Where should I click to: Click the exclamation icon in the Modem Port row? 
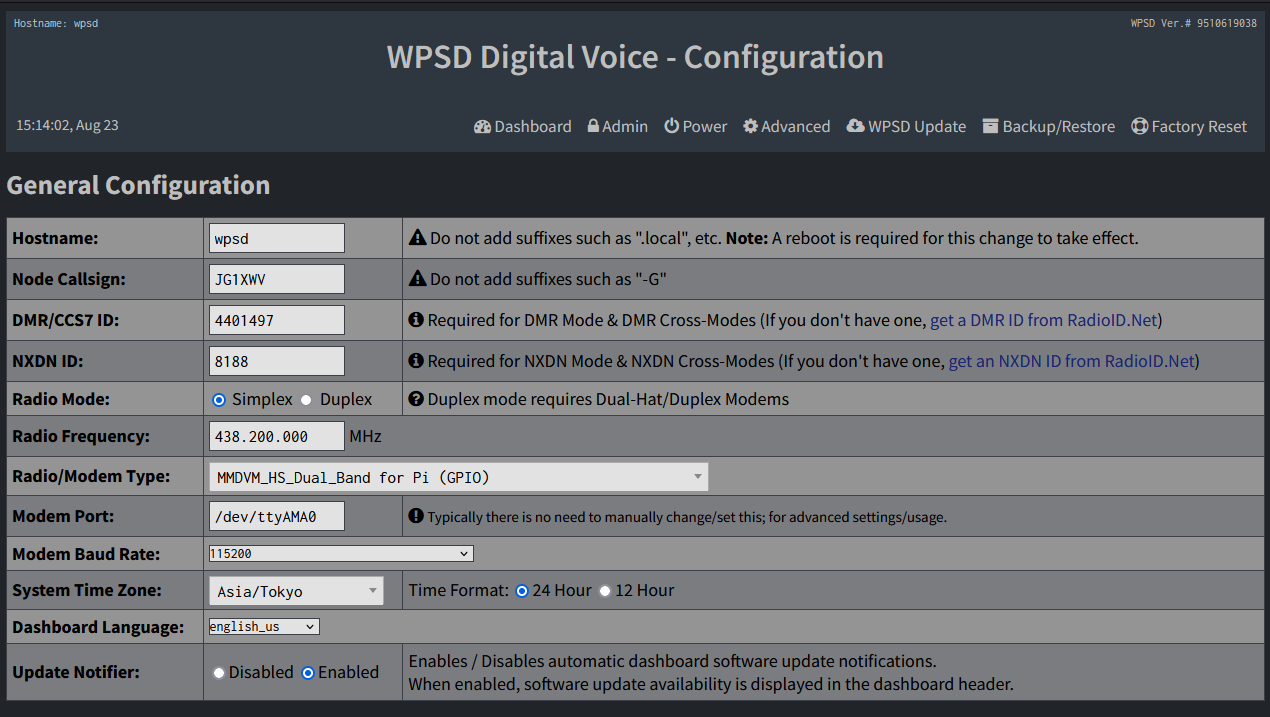[x=416, y=516]
